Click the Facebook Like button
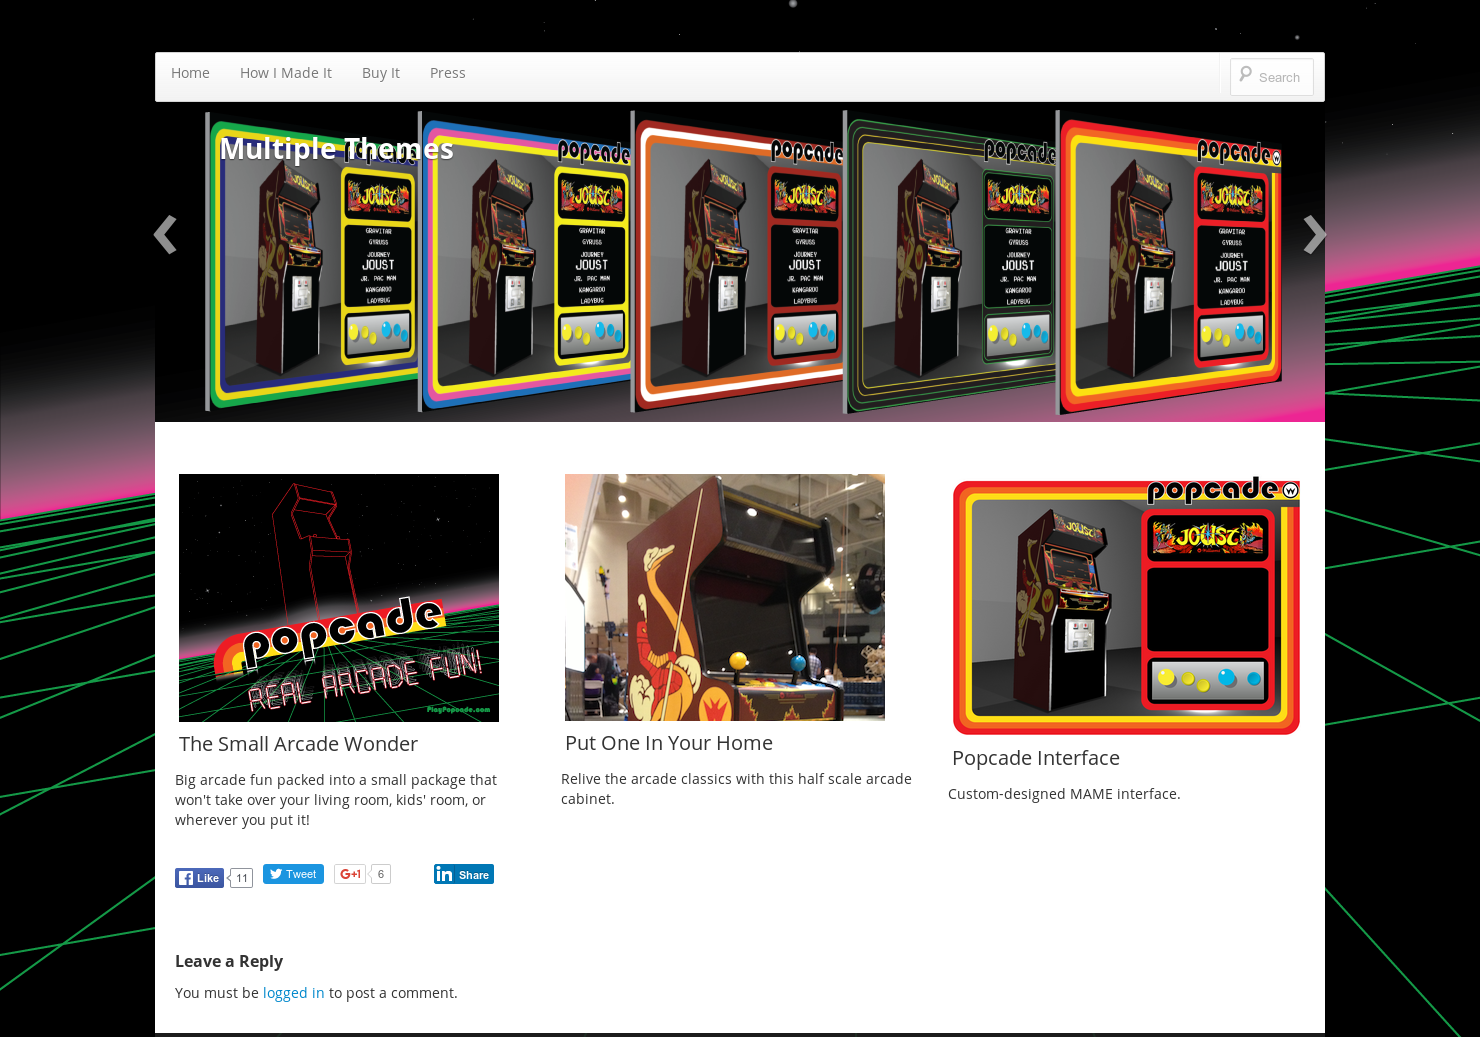Image resolution: width=1480 pixels, height=1037 pixels. pyautogui.click(x=199, y=878)
